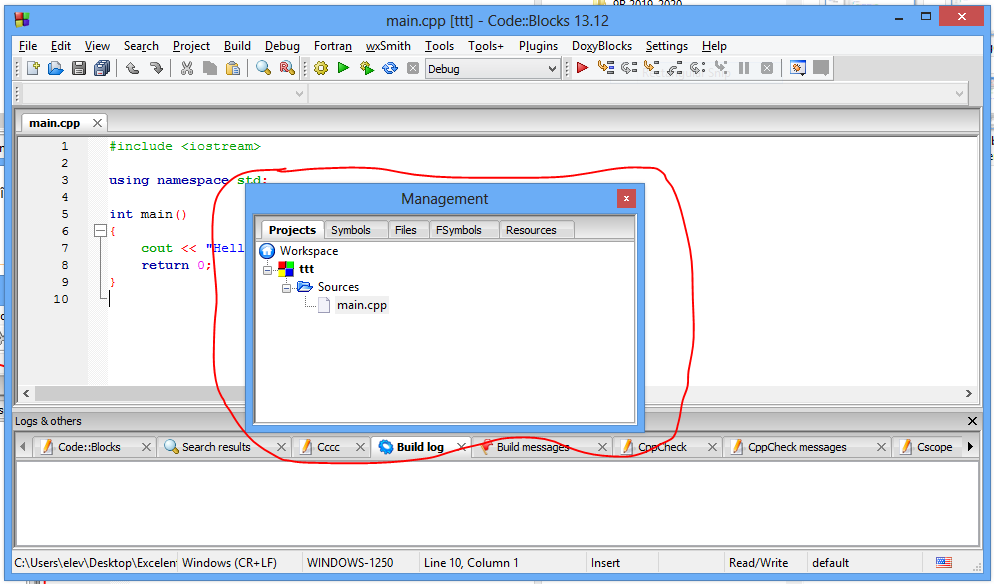Click the Build and run icon
The image size is (994, 584).
[366, 68]
